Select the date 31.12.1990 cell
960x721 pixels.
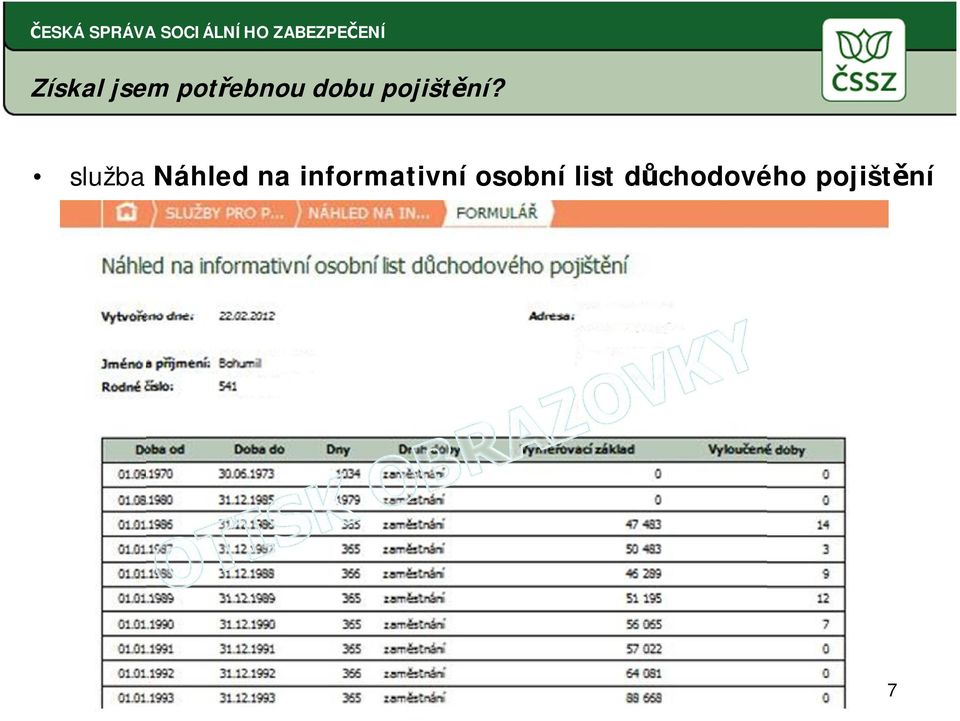tap(247, 624)
